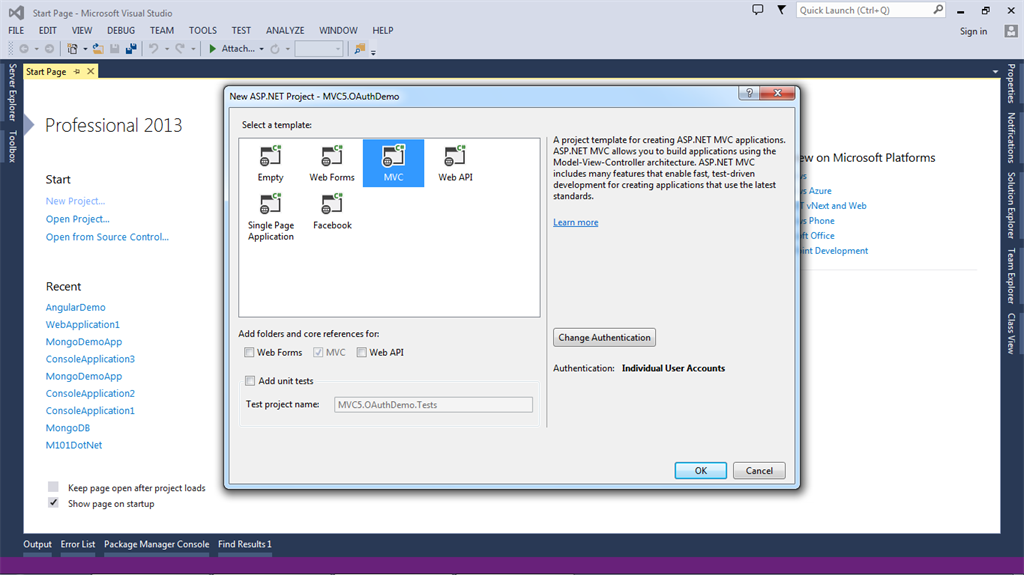Check the Add unit tests checkbox
Image resolution: width=1024 pixels, height=575 pixels.
click(x=249, y=381)
